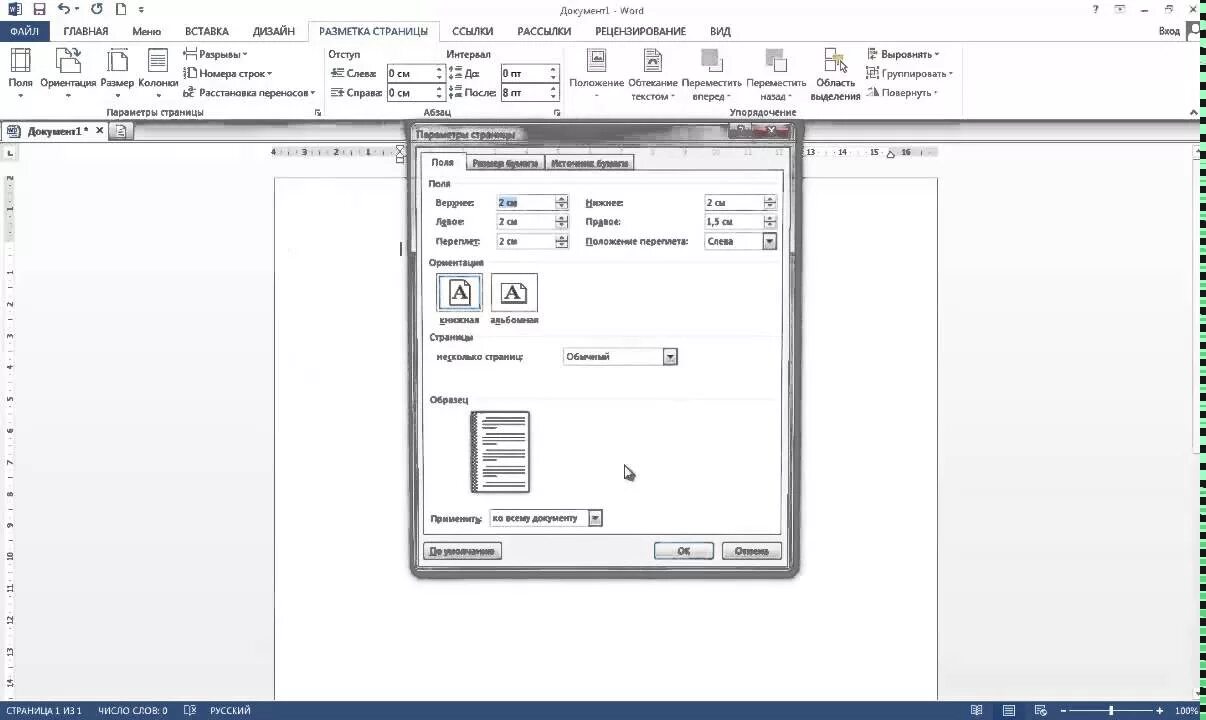Open the Группировать dropdown
The image size is (1206, 720).
tap(909, 73)
